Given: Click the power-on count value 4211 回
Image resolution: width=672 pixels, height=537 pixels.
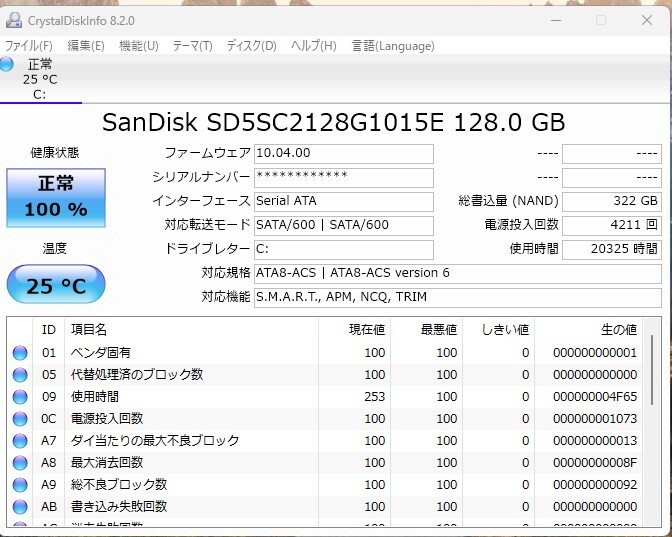Looking at the screenshot, I should pos(612,225).
